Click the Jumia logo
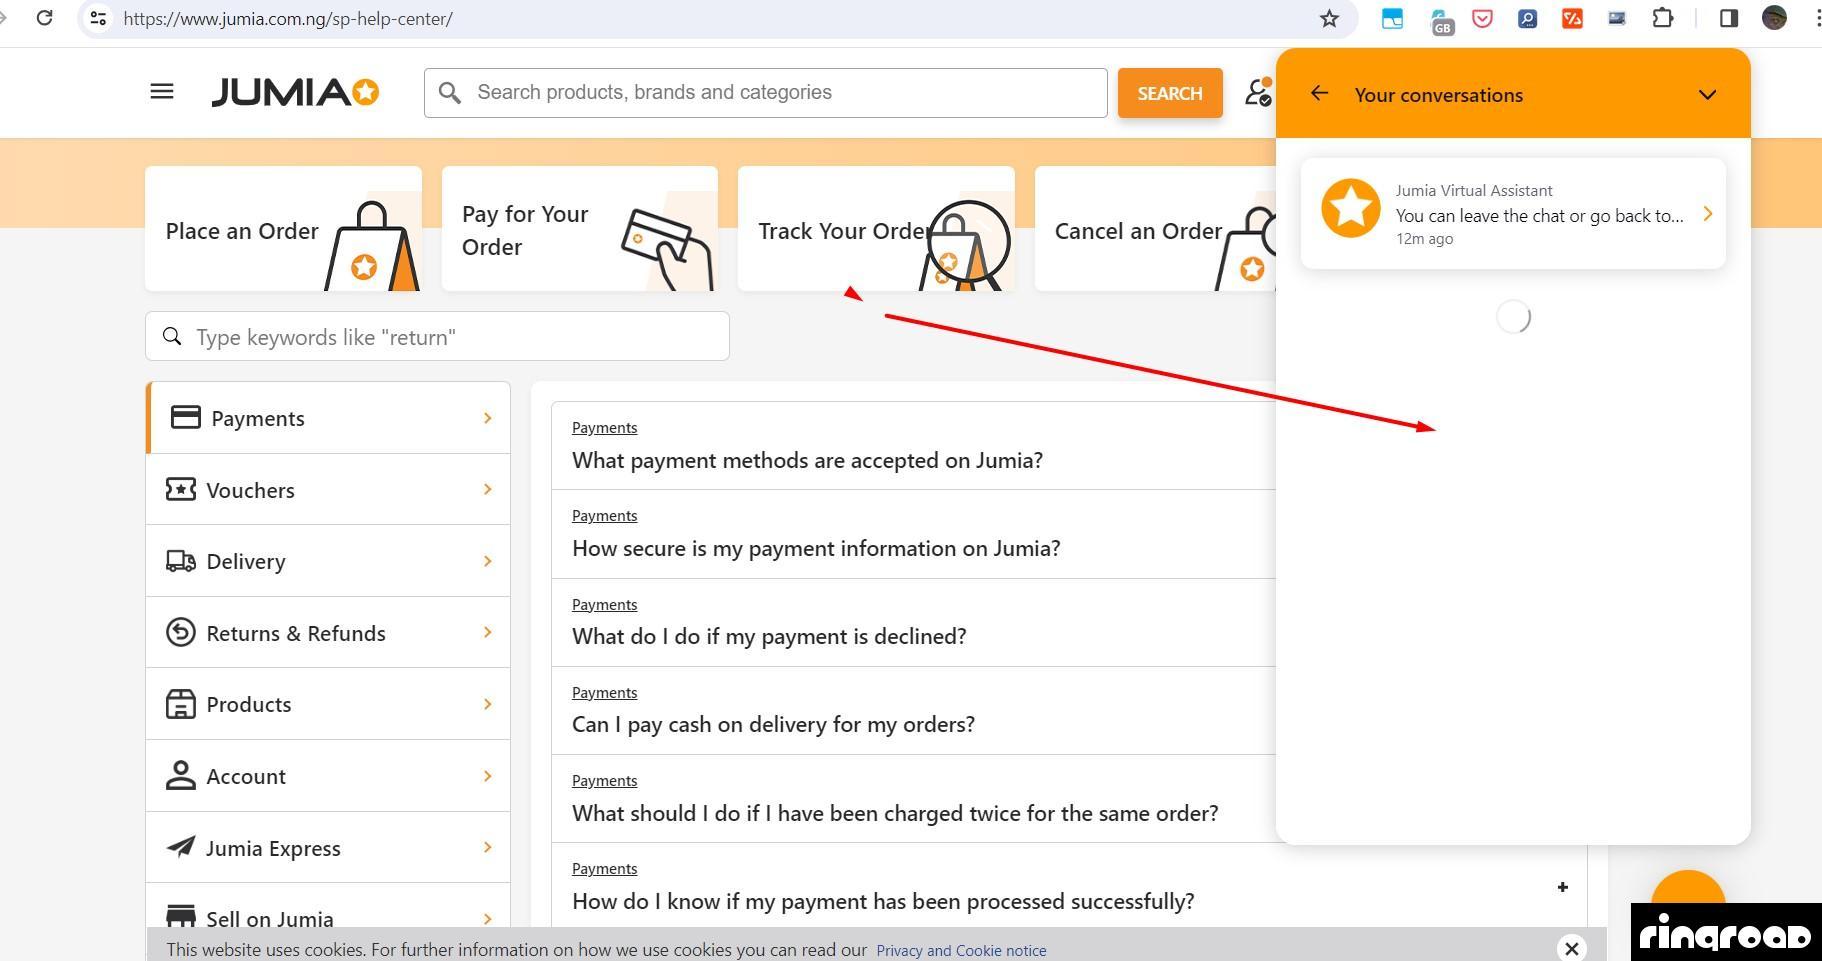 click(295, 93)
